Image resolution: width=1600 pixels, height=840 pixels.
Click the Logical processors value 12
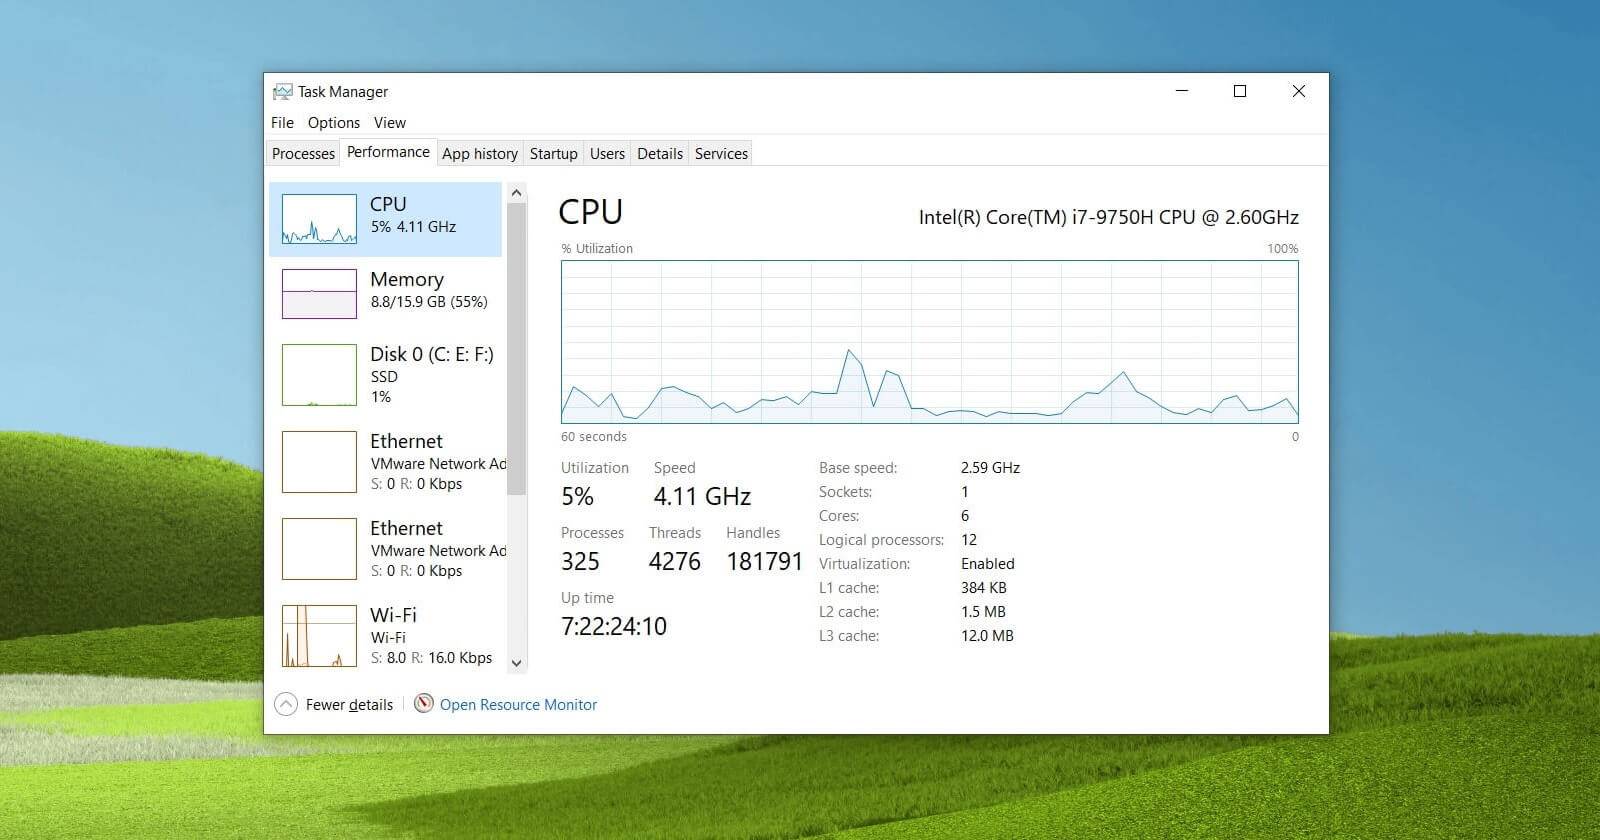click(969, 539)
